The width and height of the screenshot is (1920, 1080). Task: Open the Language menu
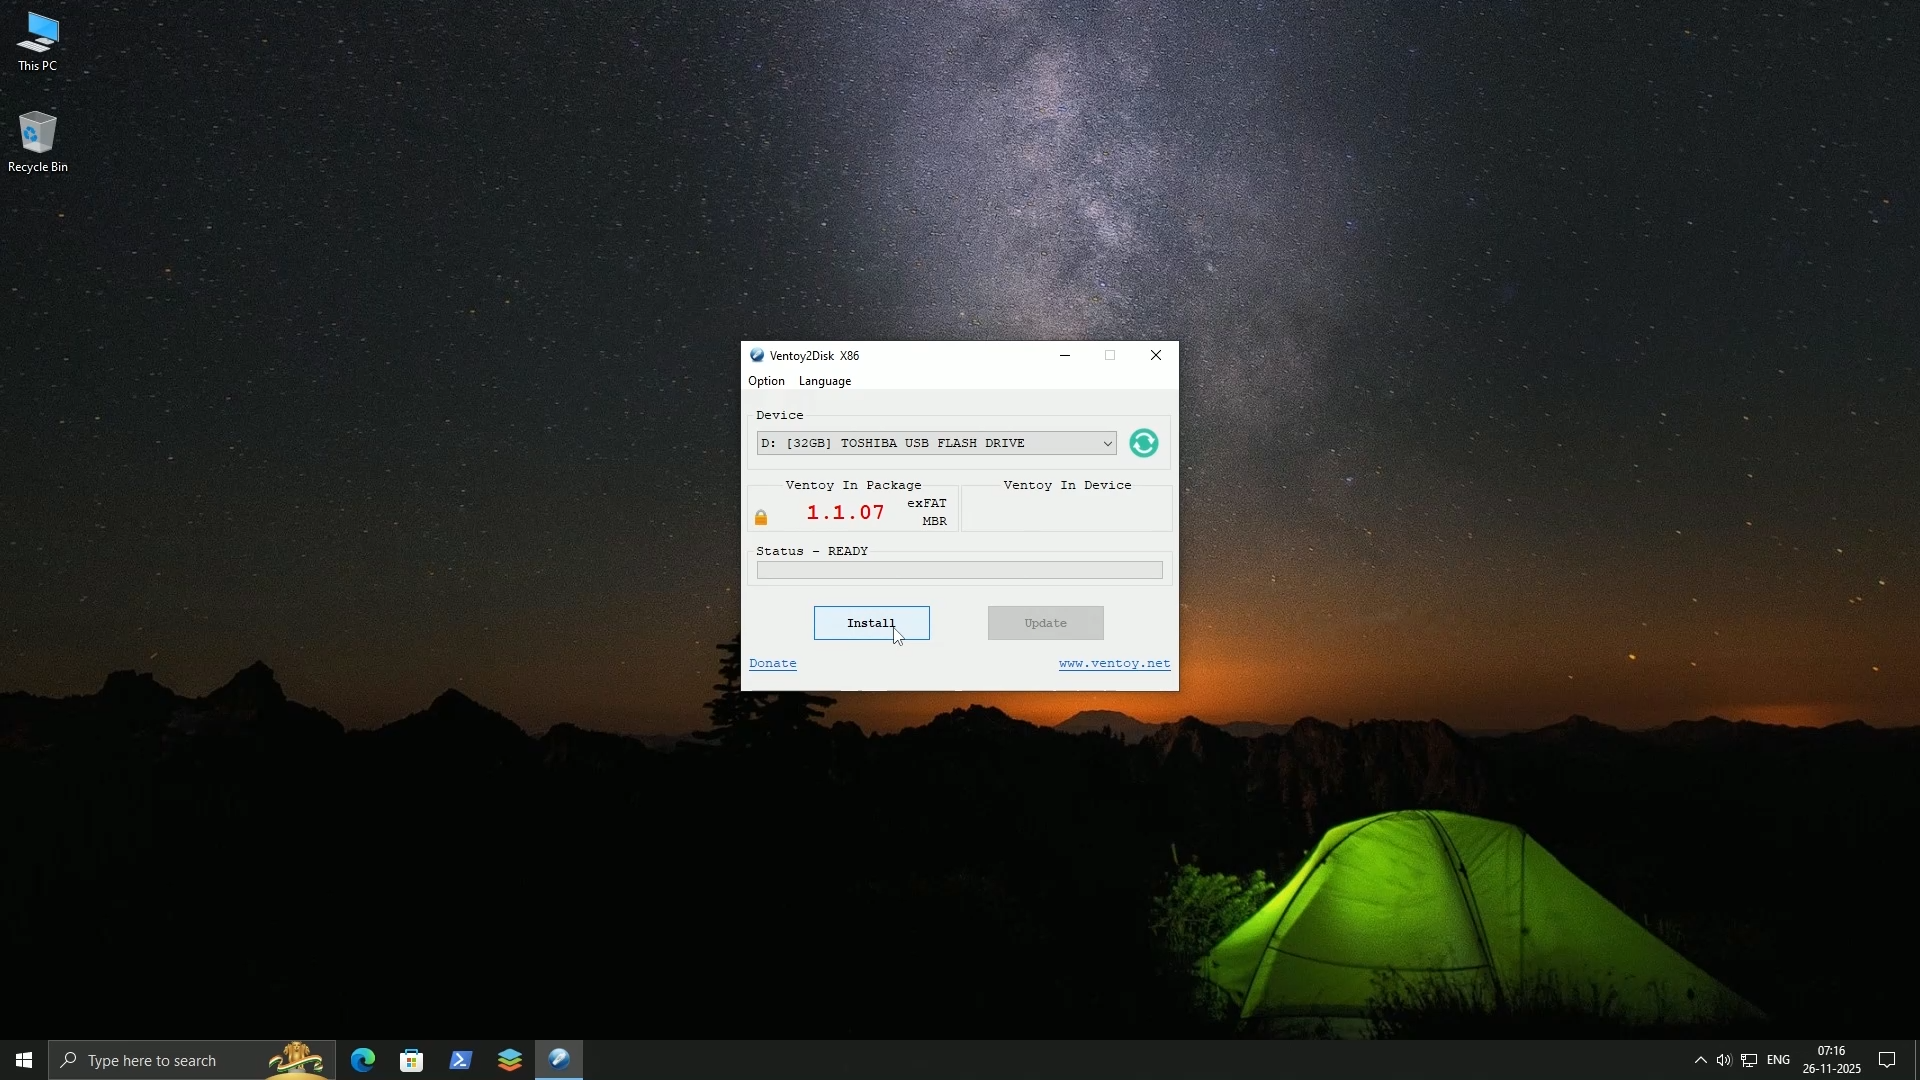823,381
